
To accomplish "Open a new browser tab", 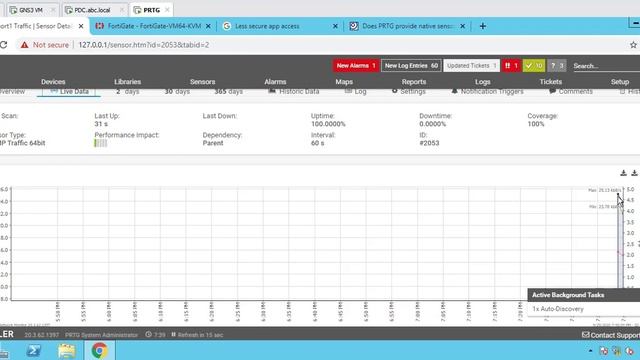I will point(482,26).
